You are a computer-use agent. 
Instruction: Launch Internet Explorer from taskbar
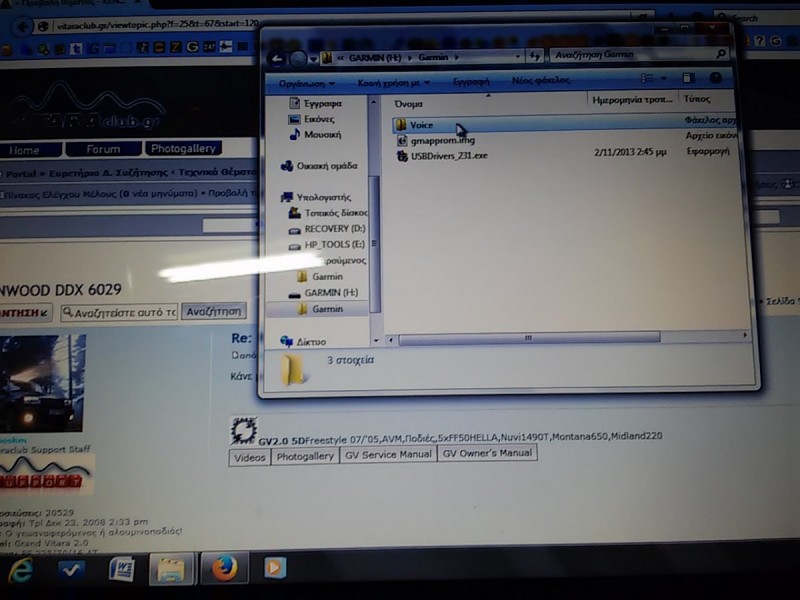point(19,571)
